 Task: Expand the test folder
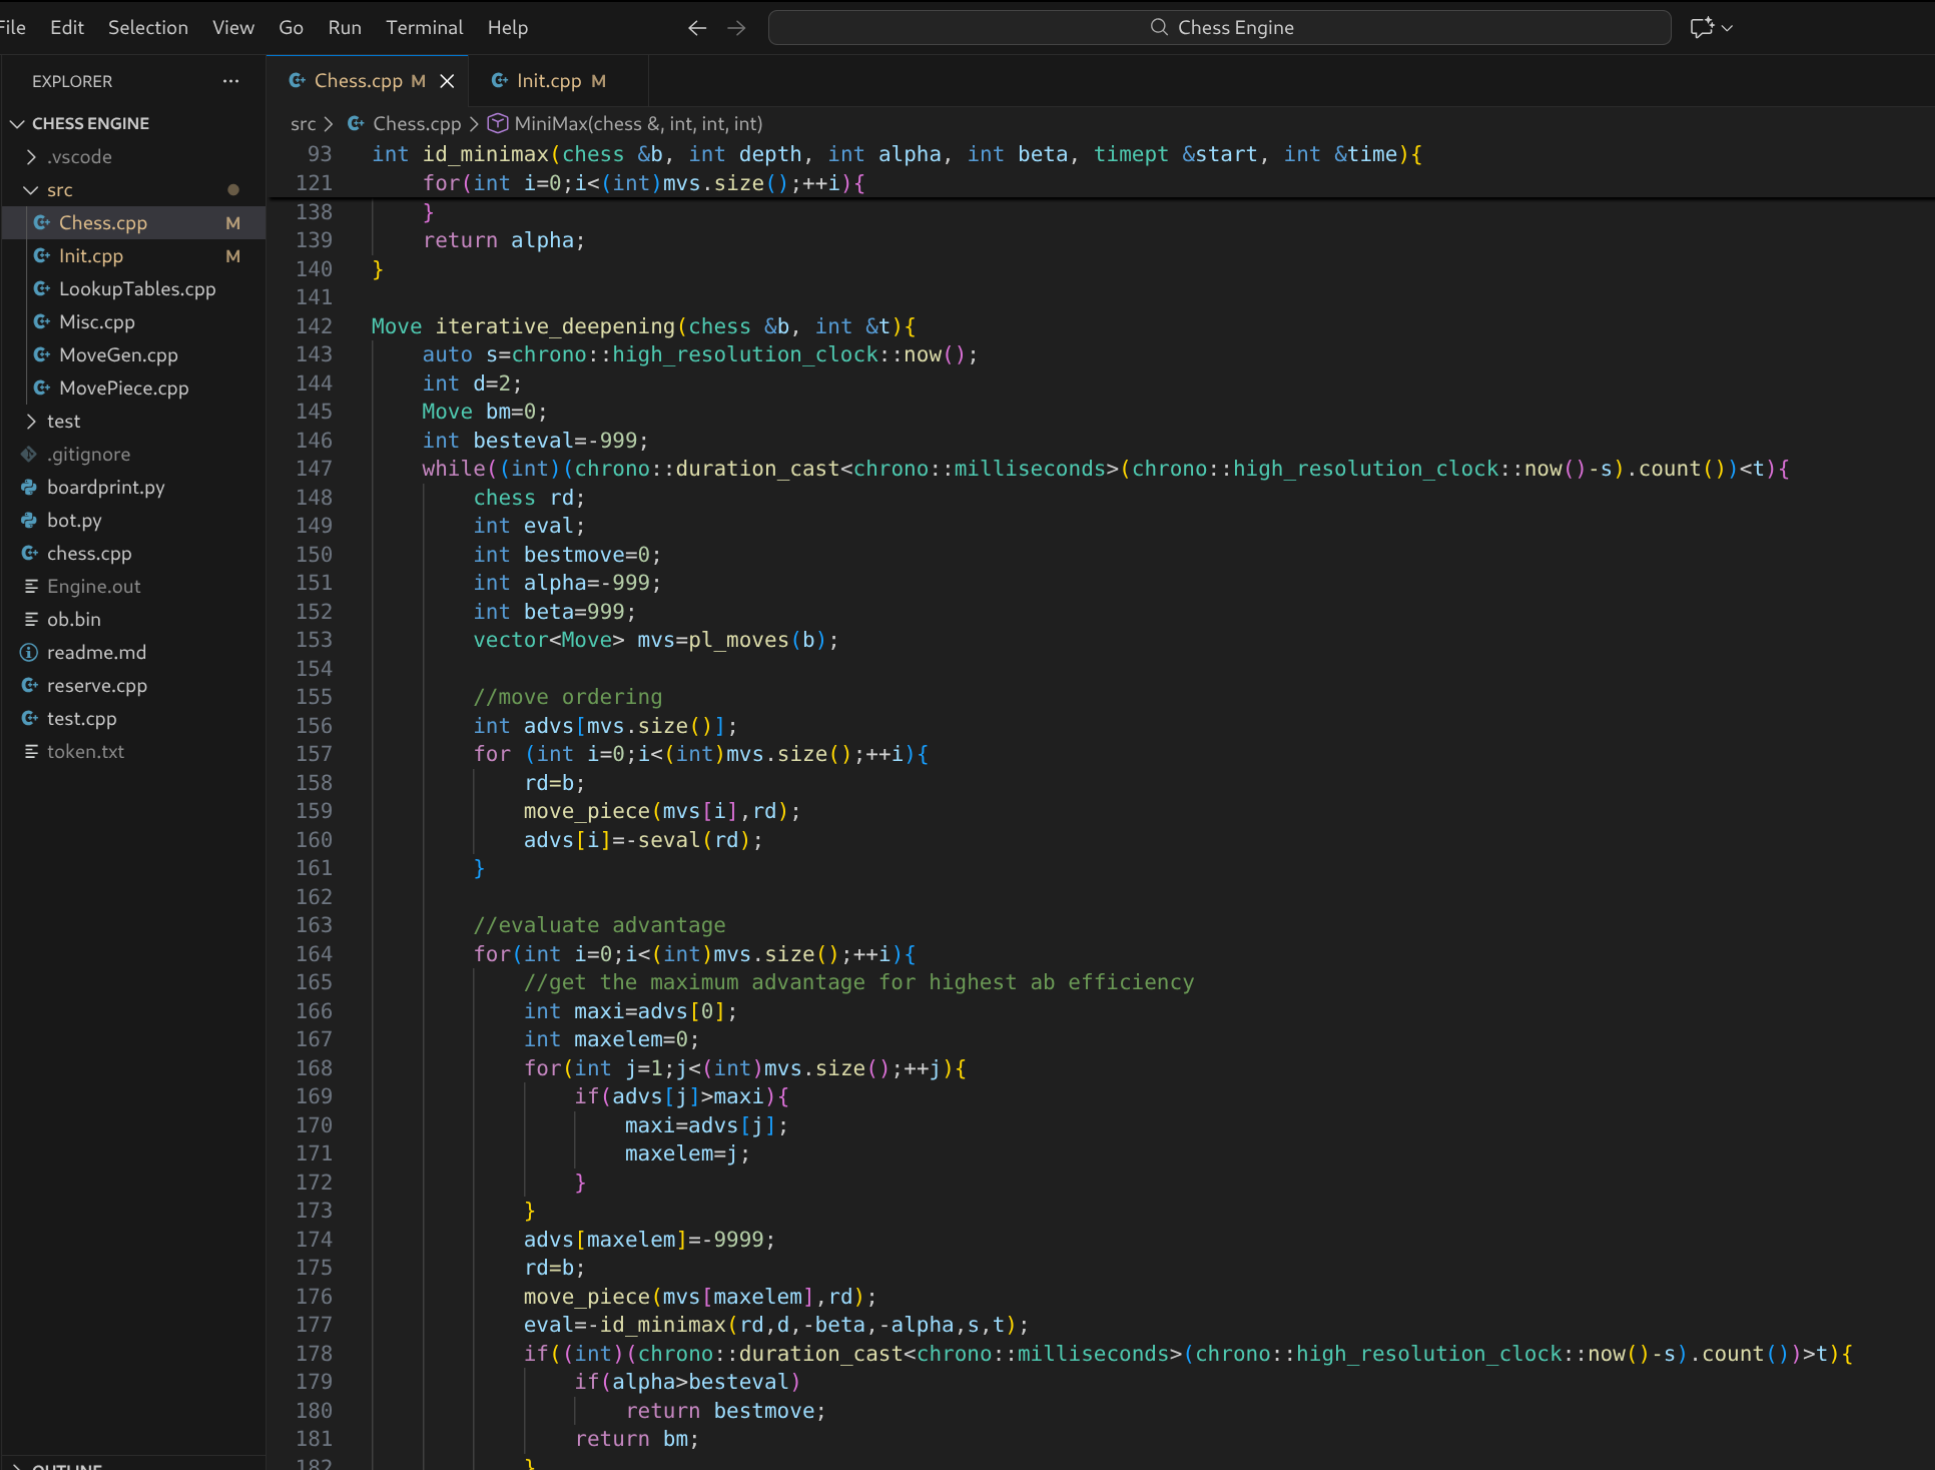coord(63,421)
